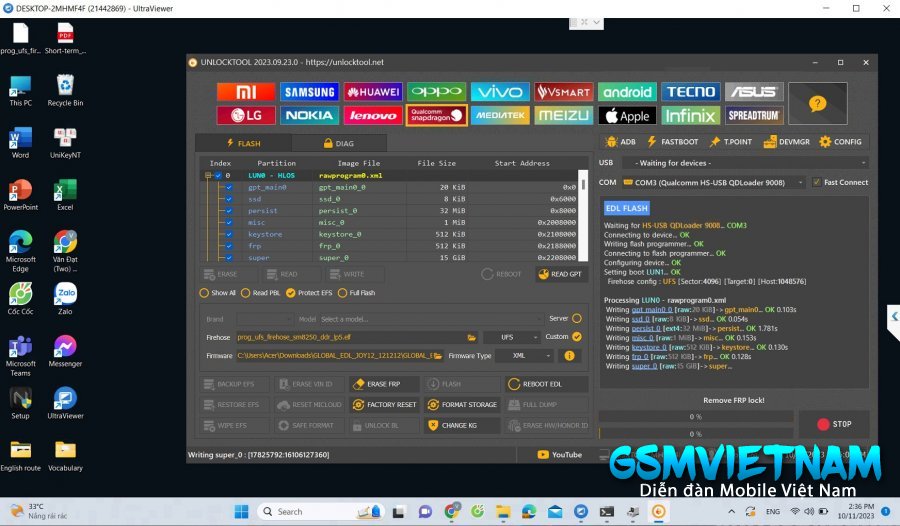Click the CHANGE KG button

tap(463, 426)
